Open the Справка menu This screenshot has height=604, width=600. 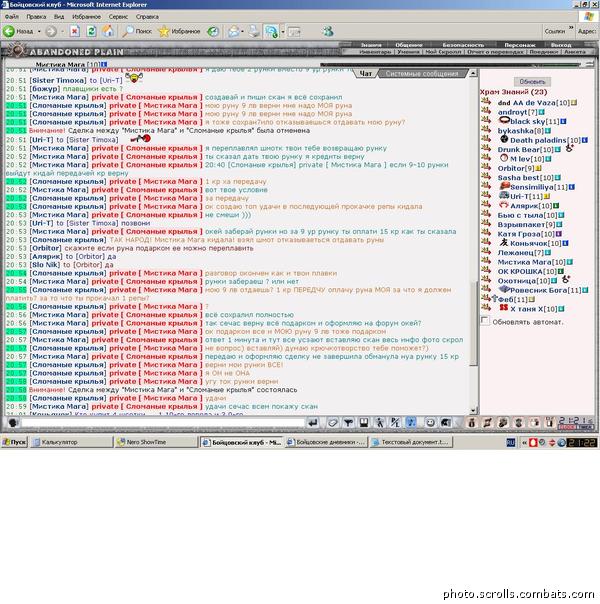pos(147,17)
